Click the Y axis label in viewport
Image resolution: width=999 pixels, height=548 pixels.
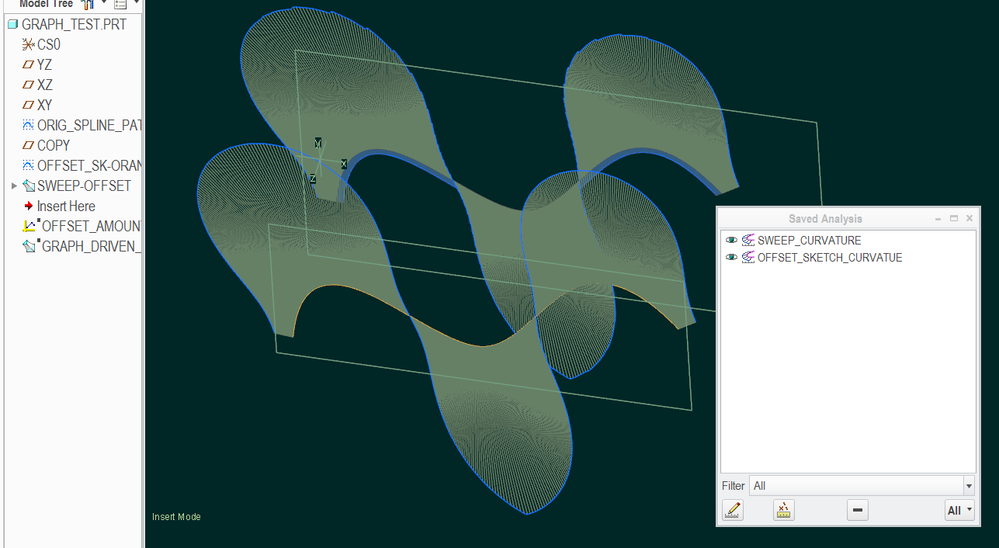318,143
